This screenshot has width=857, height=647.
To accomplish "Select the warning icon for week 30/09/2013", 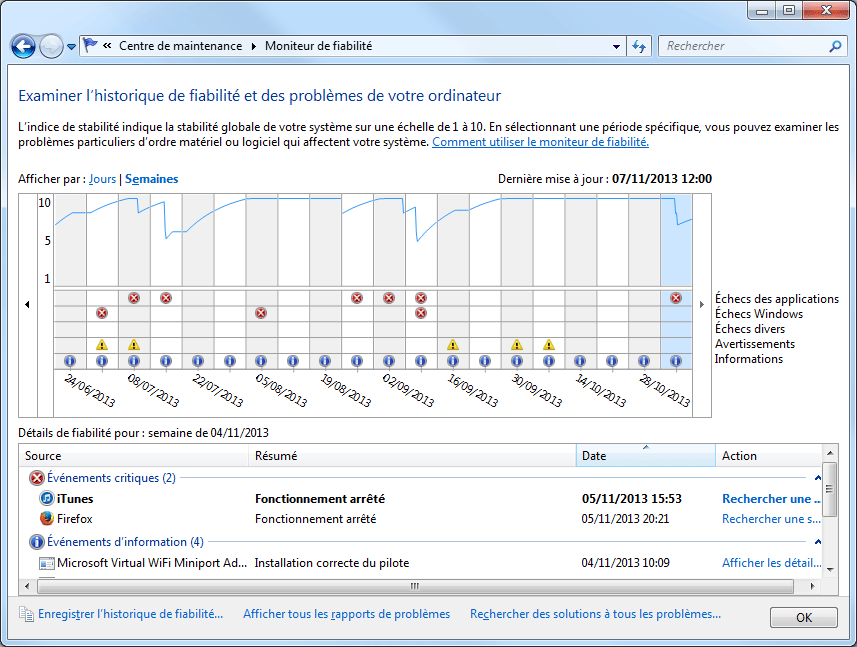I will (516, 345).
